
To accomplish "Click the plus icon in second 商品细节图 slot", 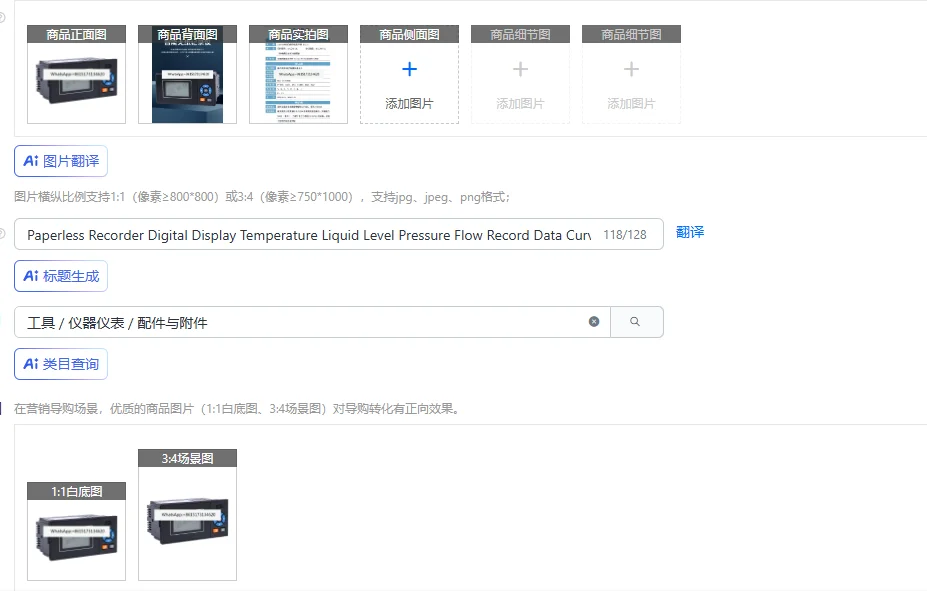I will pos(630,69).
